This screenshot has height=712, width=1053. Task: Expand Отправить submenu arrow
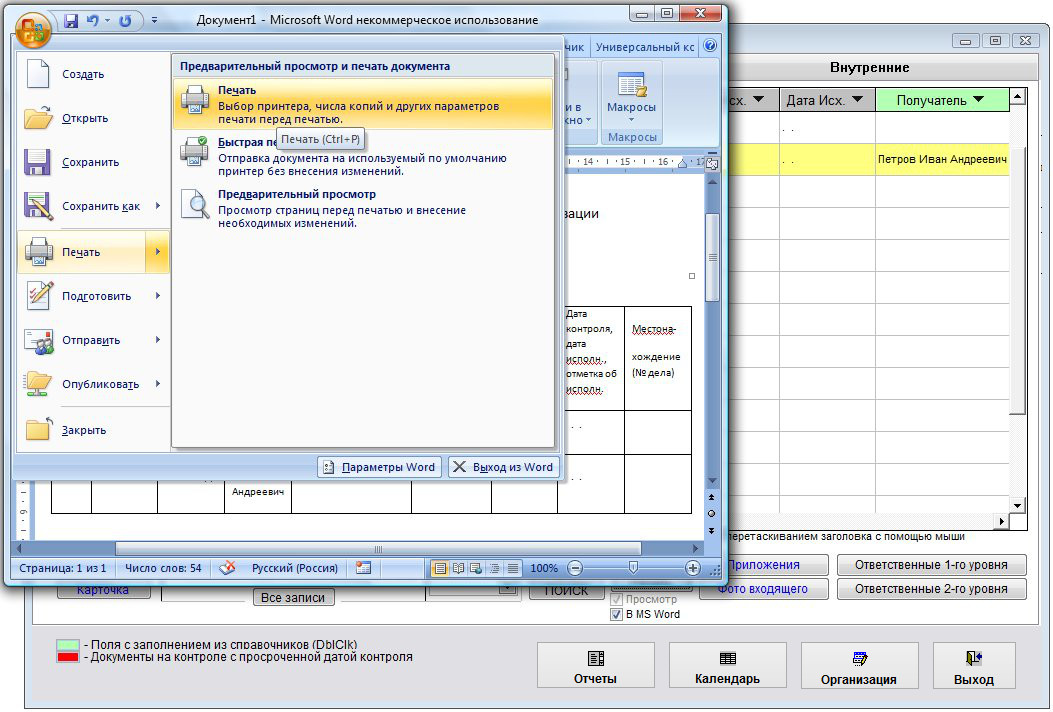click(158, 340)
